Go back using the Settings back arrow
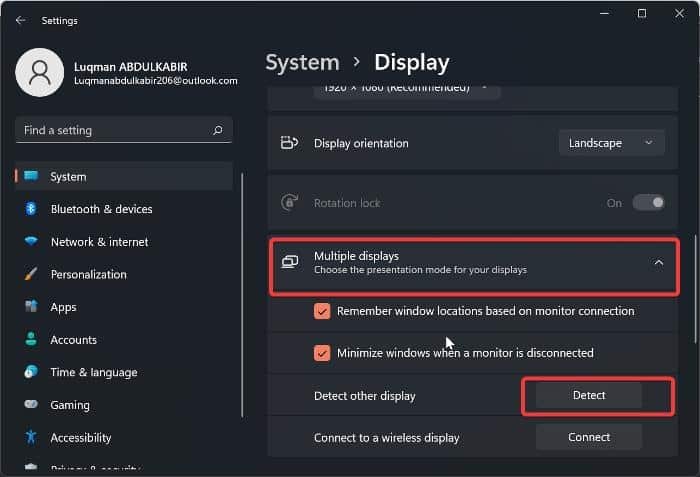This screenshot has width=700, height=477. 21,20
